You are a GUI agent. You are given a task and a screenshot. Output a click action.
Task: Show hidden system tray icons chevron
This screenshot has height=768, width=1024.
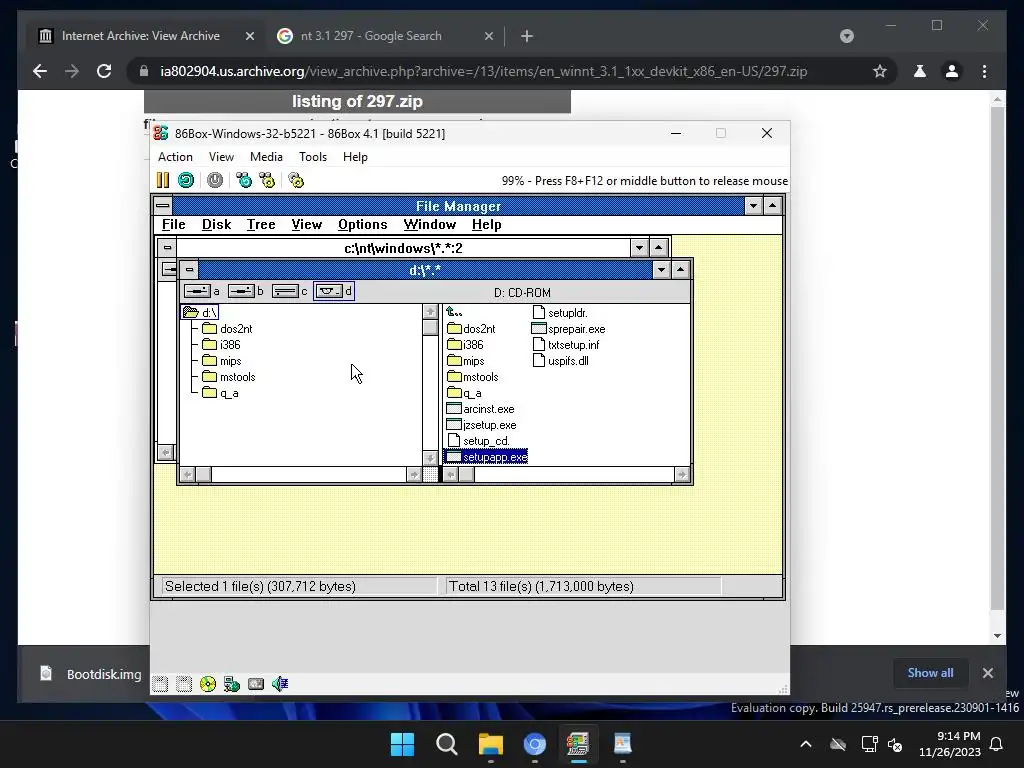point(806,744)
